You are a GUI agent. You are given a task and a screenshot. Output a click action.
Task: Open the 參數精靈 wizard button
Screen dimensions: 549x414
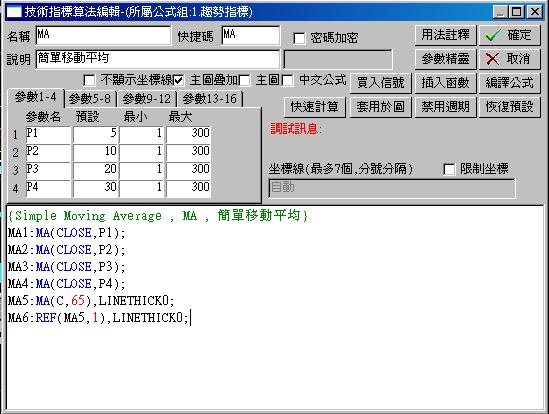tap(445, 59)
